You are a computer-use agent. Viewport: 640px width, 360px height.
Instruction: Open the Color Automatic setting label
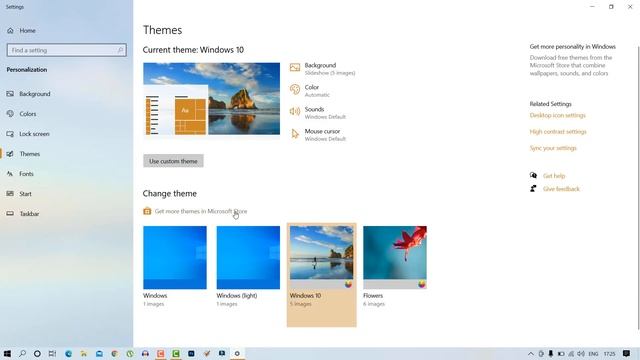coord(317,91)
